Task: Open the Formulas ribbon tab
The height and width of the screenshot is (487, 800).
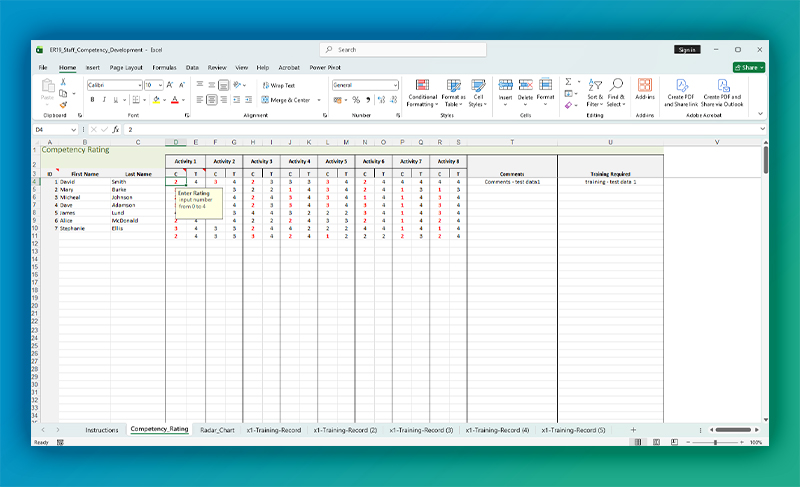Action: 164,67
